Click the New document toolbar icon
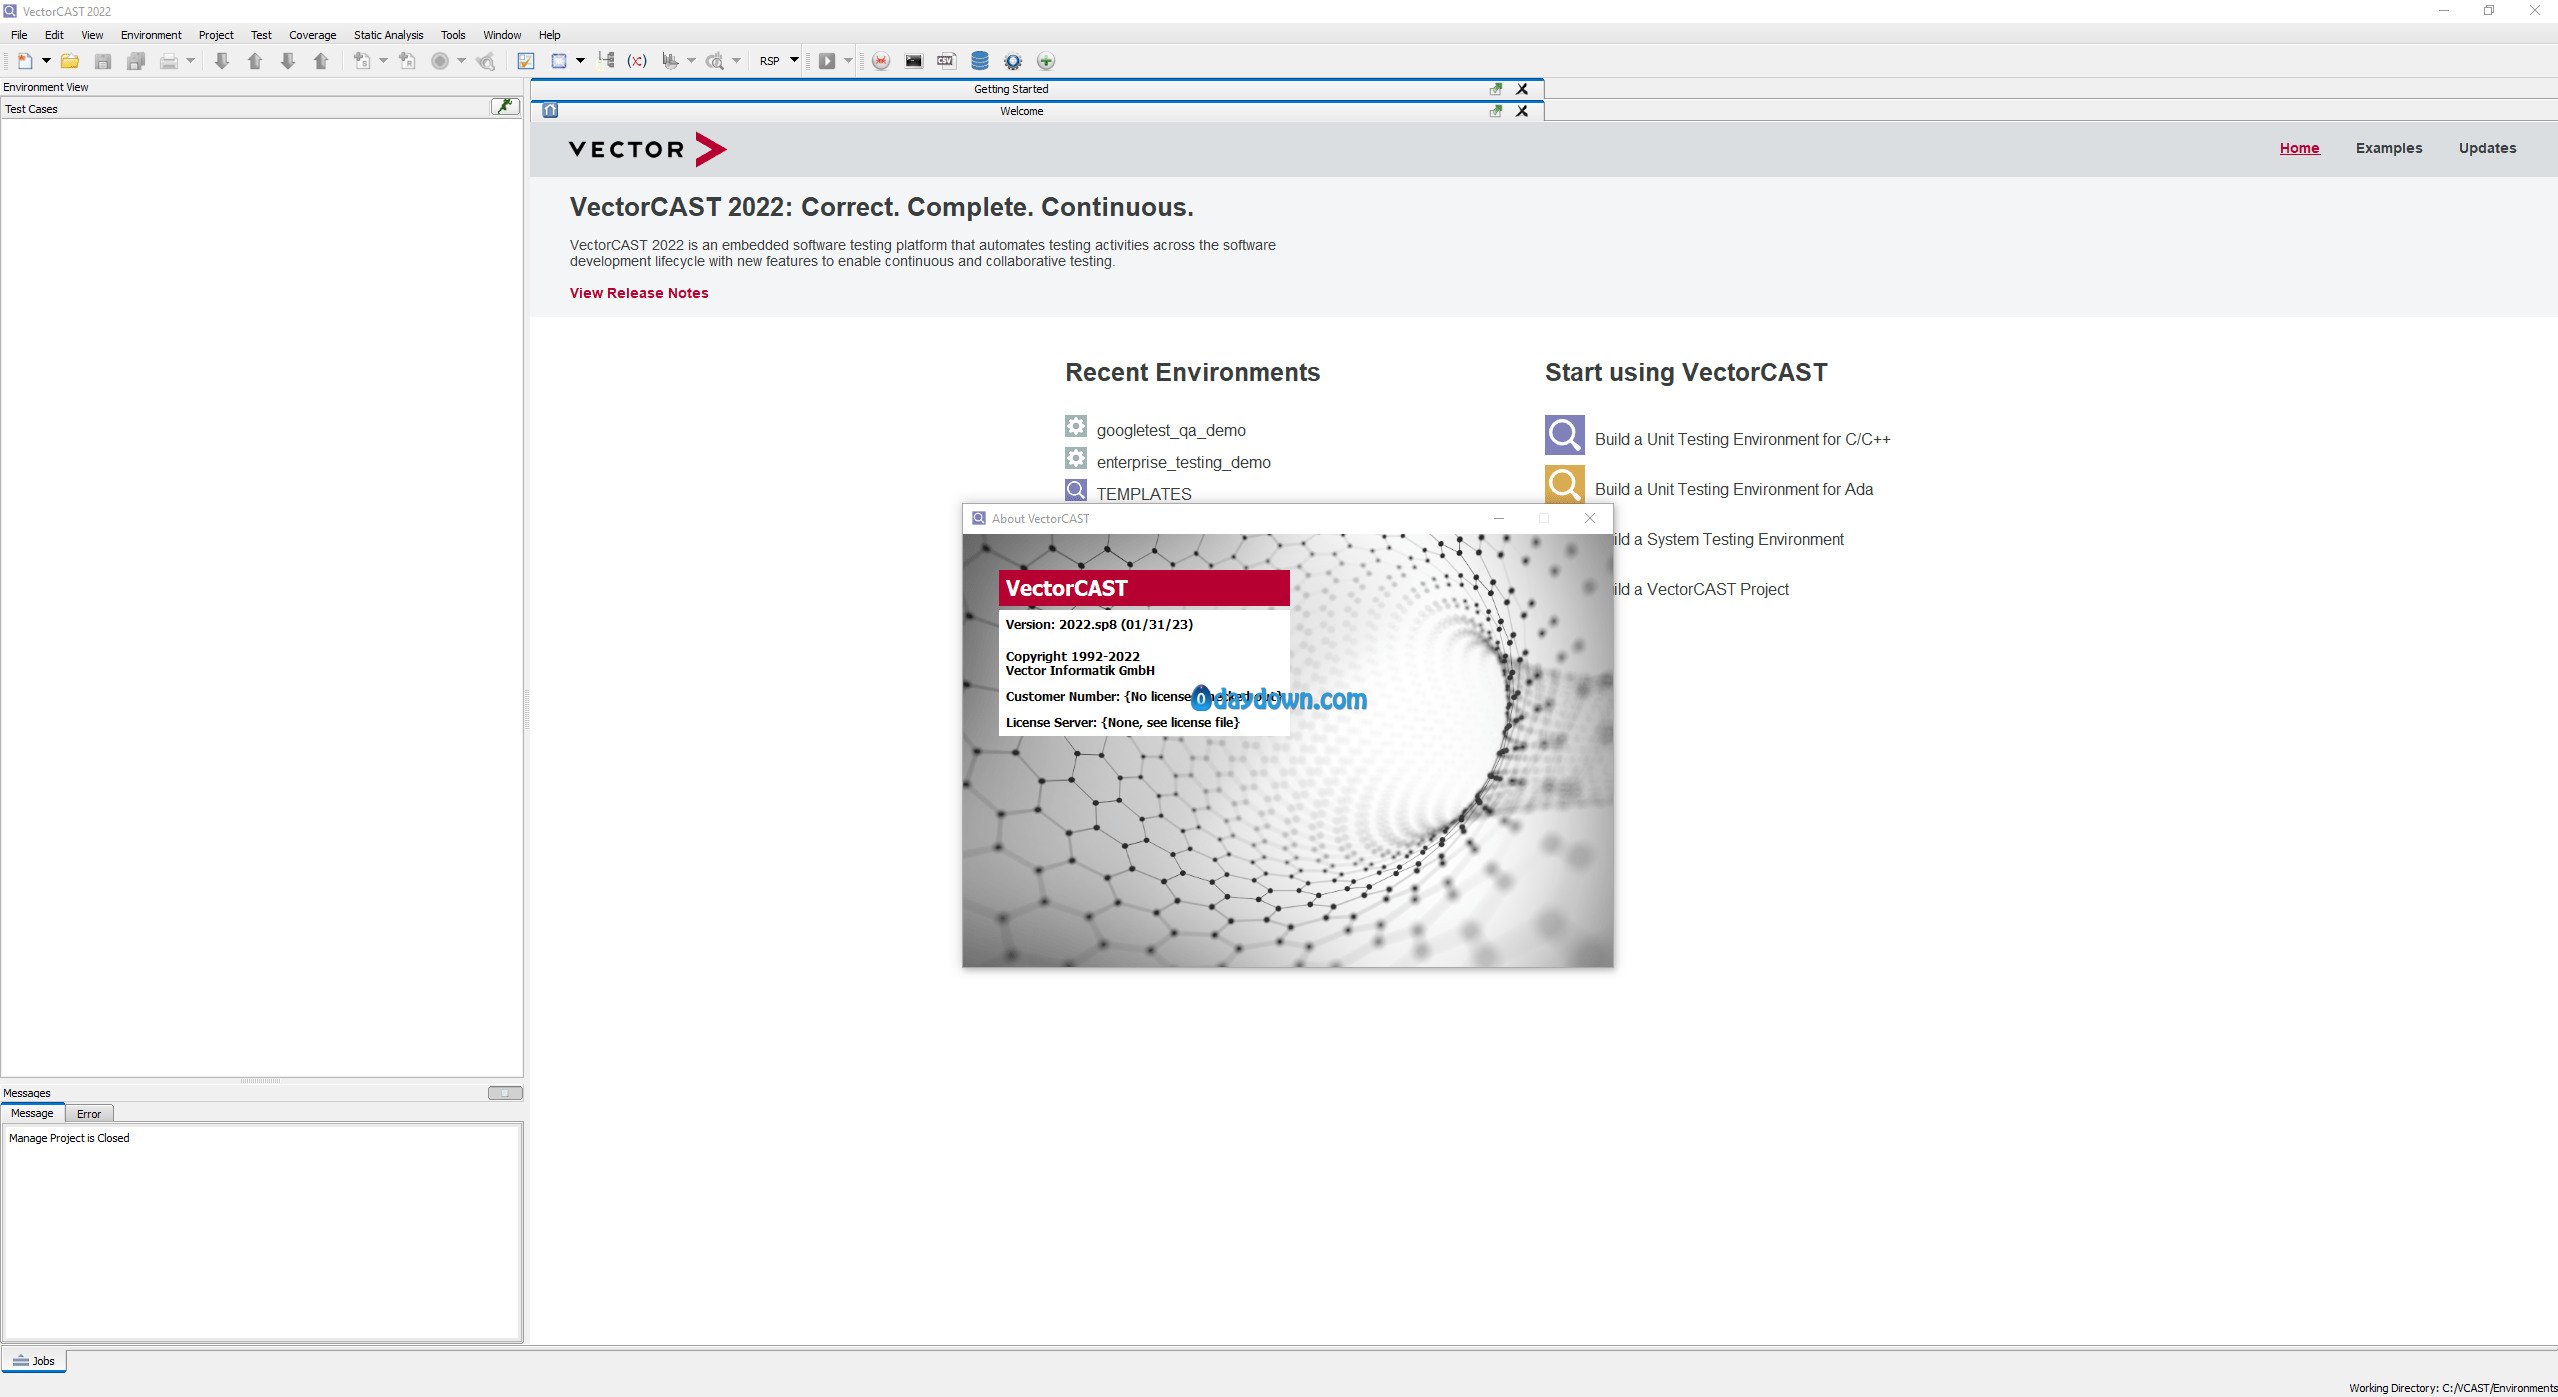2558x1397 pixels. pyautogui.click(x=25, y=61)
